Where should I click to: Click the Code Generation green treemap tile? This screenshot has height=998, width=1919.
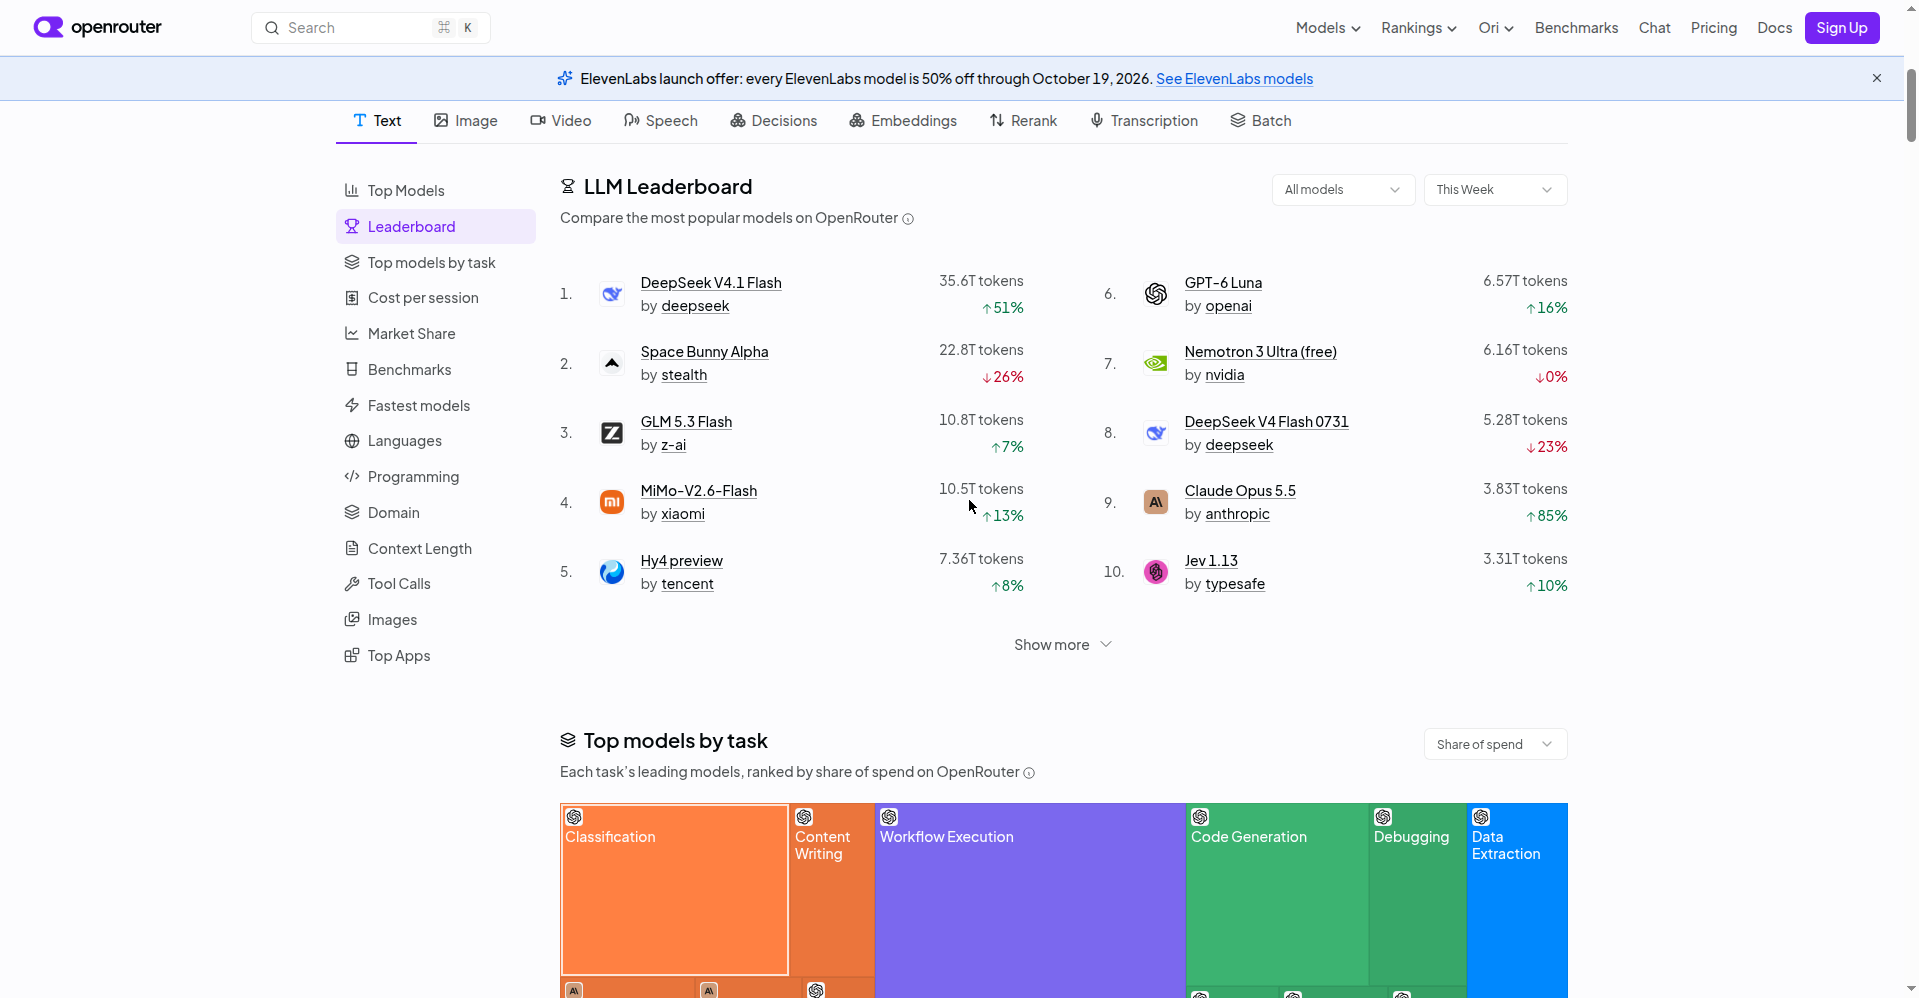[1277, 894]
